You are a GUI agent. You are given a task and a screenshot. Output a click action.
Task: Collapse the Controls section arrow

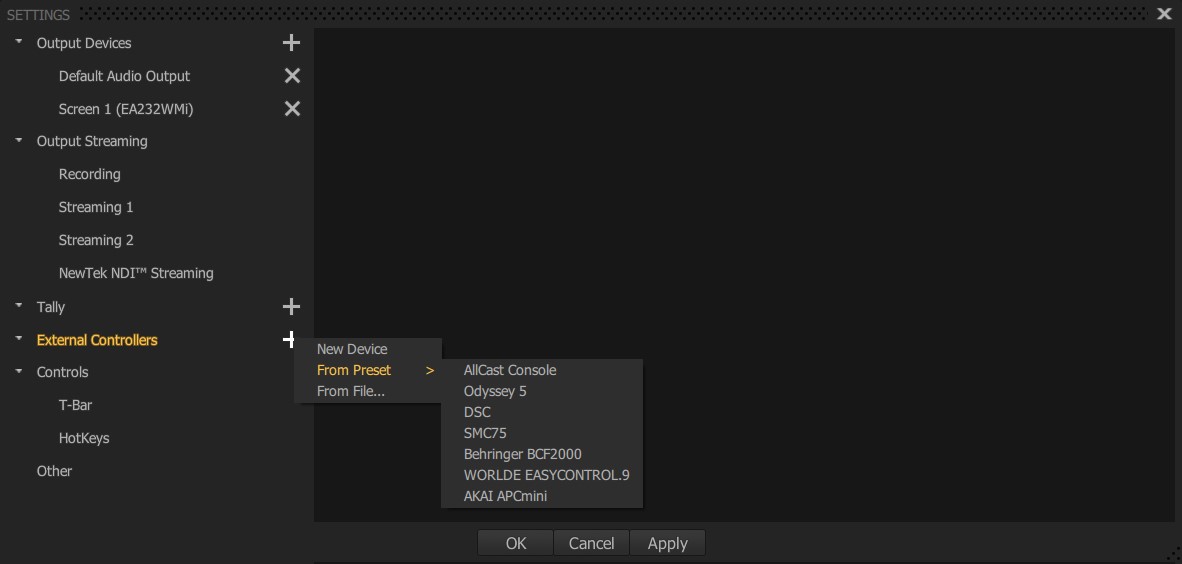tap(19, 371)
